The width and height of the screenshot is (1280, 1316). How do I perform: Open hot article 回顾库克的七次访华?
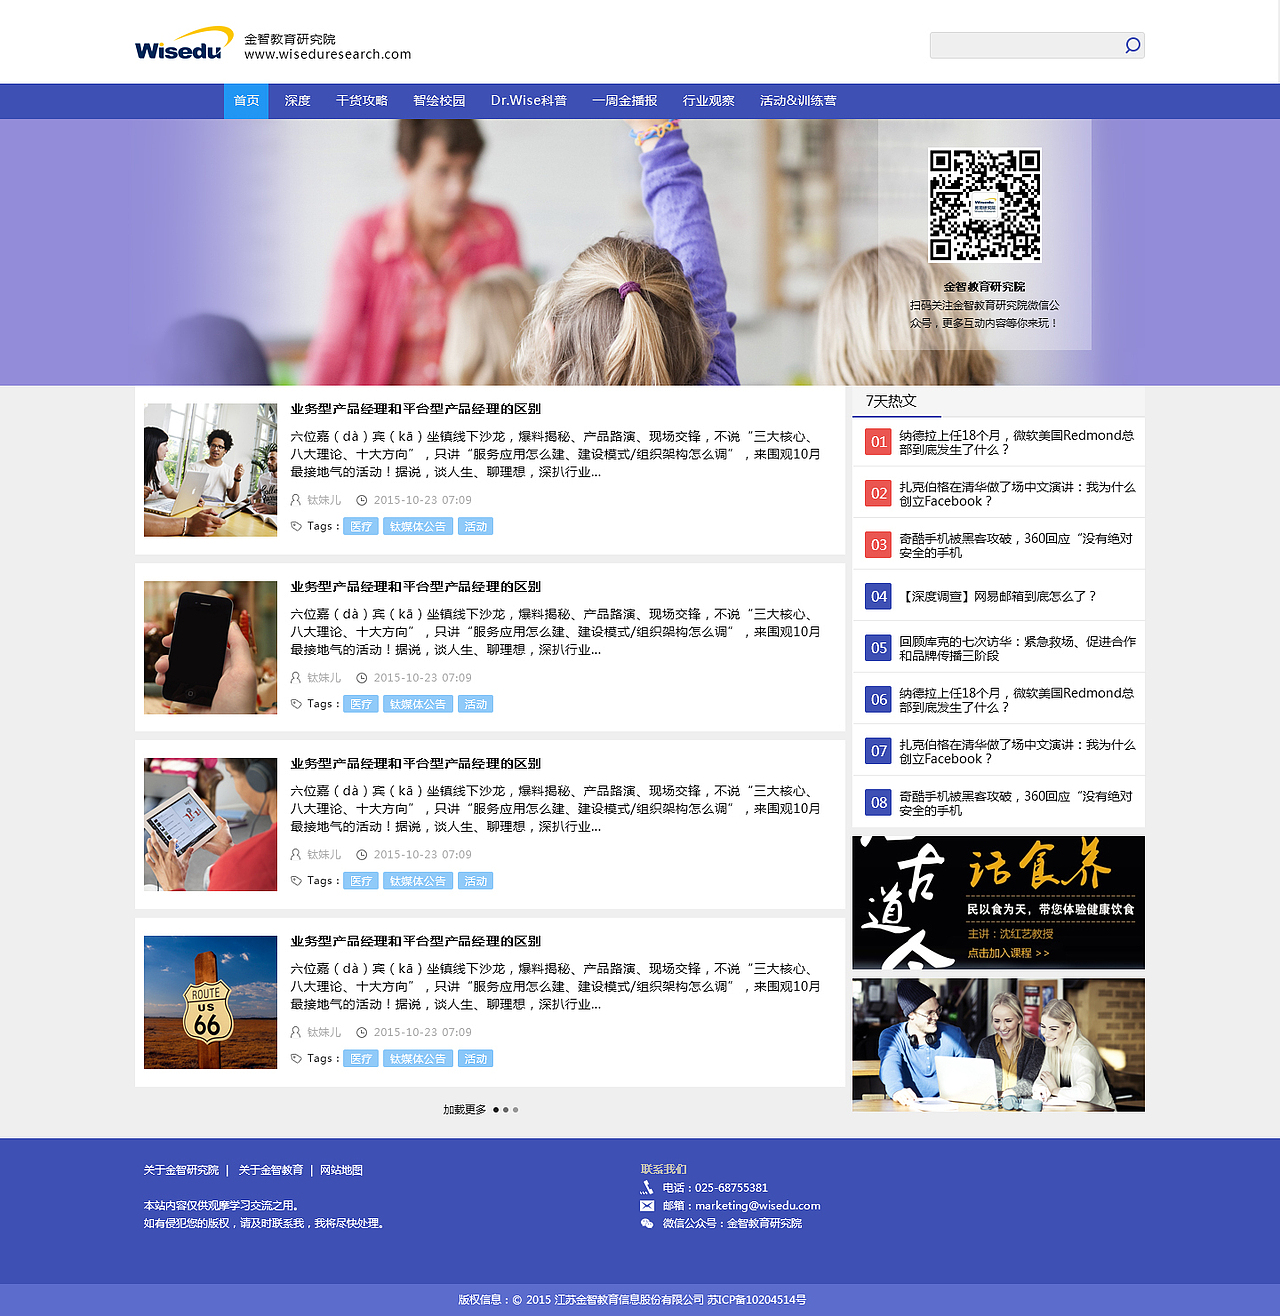click(x=1017, y=648)
